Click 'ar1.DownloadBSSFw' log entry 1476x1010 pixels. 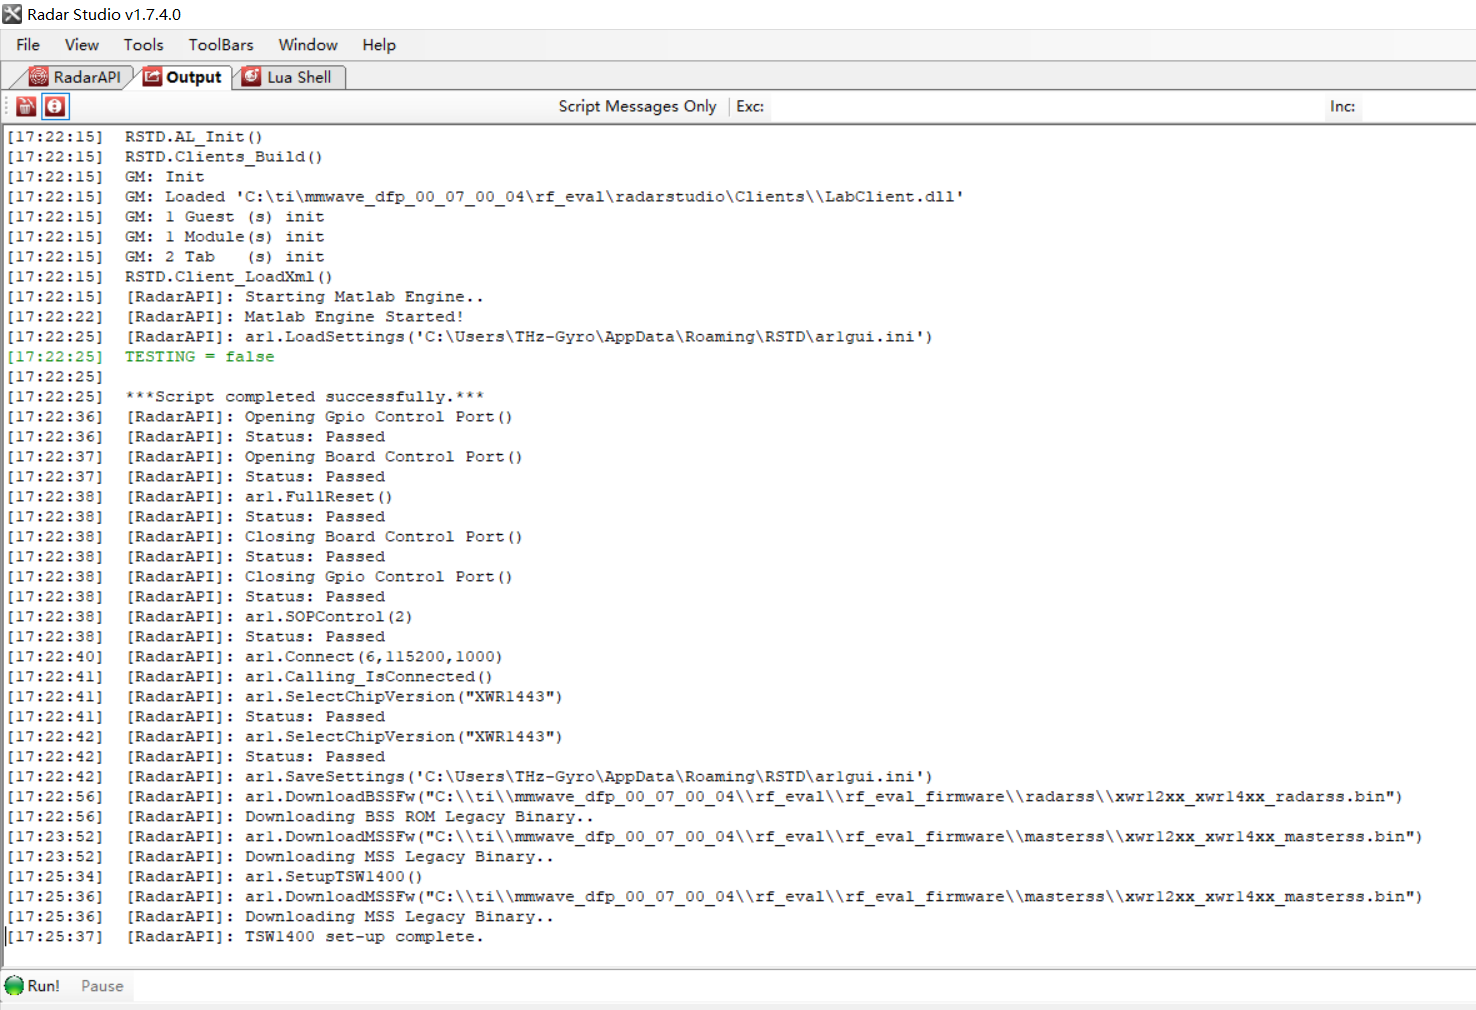(823, 797)
